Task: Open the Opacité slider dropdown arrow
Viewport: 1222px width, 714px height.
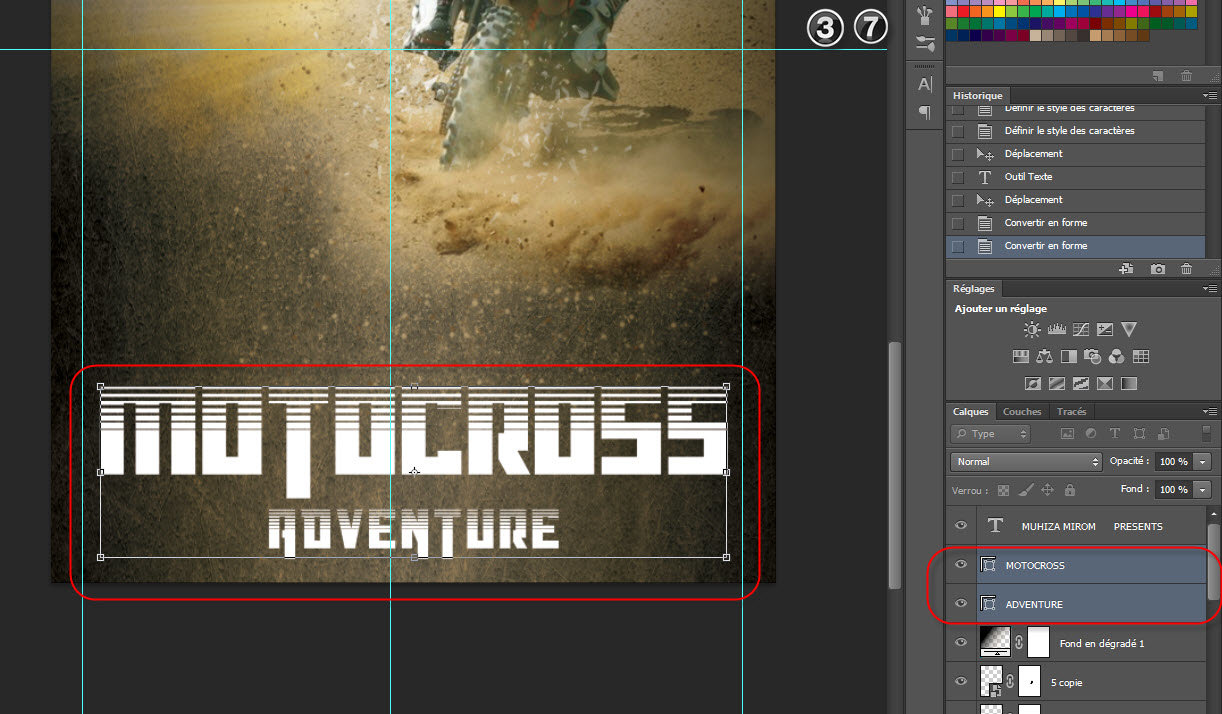Action: point(1201,462)
